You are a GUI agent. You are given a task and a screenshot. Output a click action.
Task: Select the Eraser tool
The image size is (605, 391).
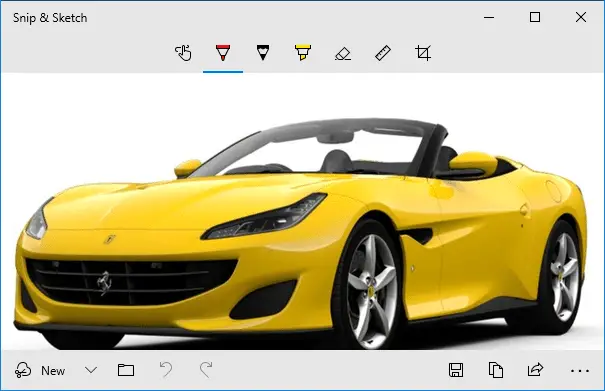(x=343, y=53)
